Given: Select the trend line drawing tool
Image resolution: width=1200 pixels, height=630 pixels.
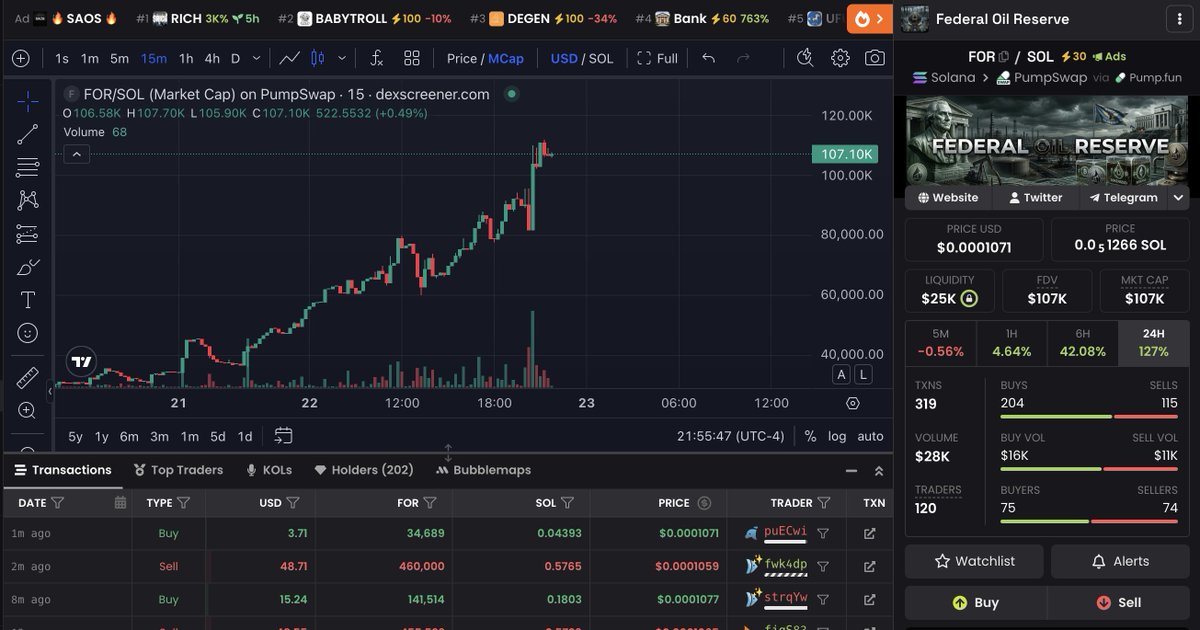Looking at the screenshot, I should pos(28,134).
